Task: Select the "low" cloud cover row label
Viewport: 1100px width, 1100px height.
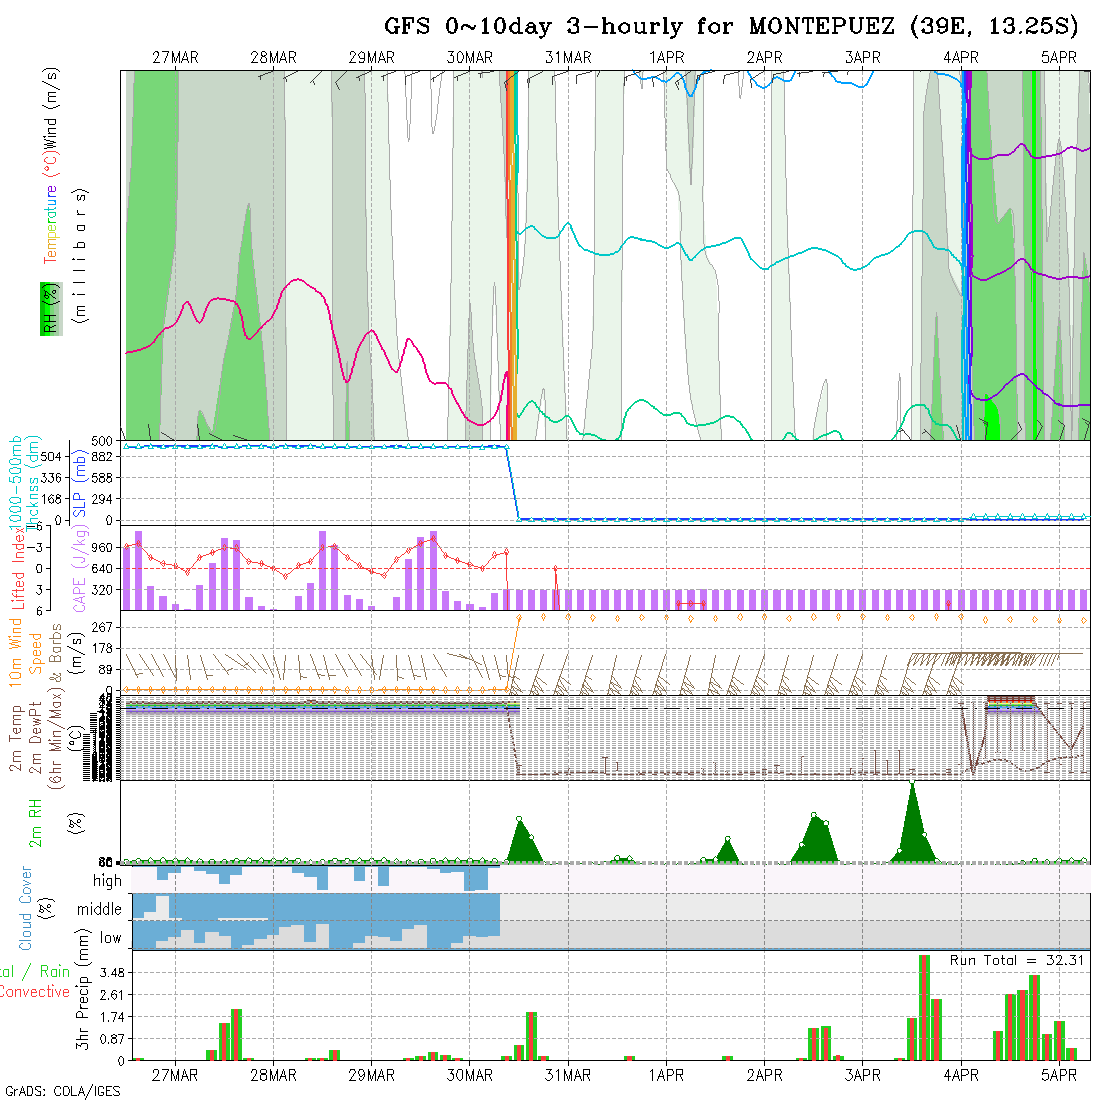Action: (x=110, y=938)
